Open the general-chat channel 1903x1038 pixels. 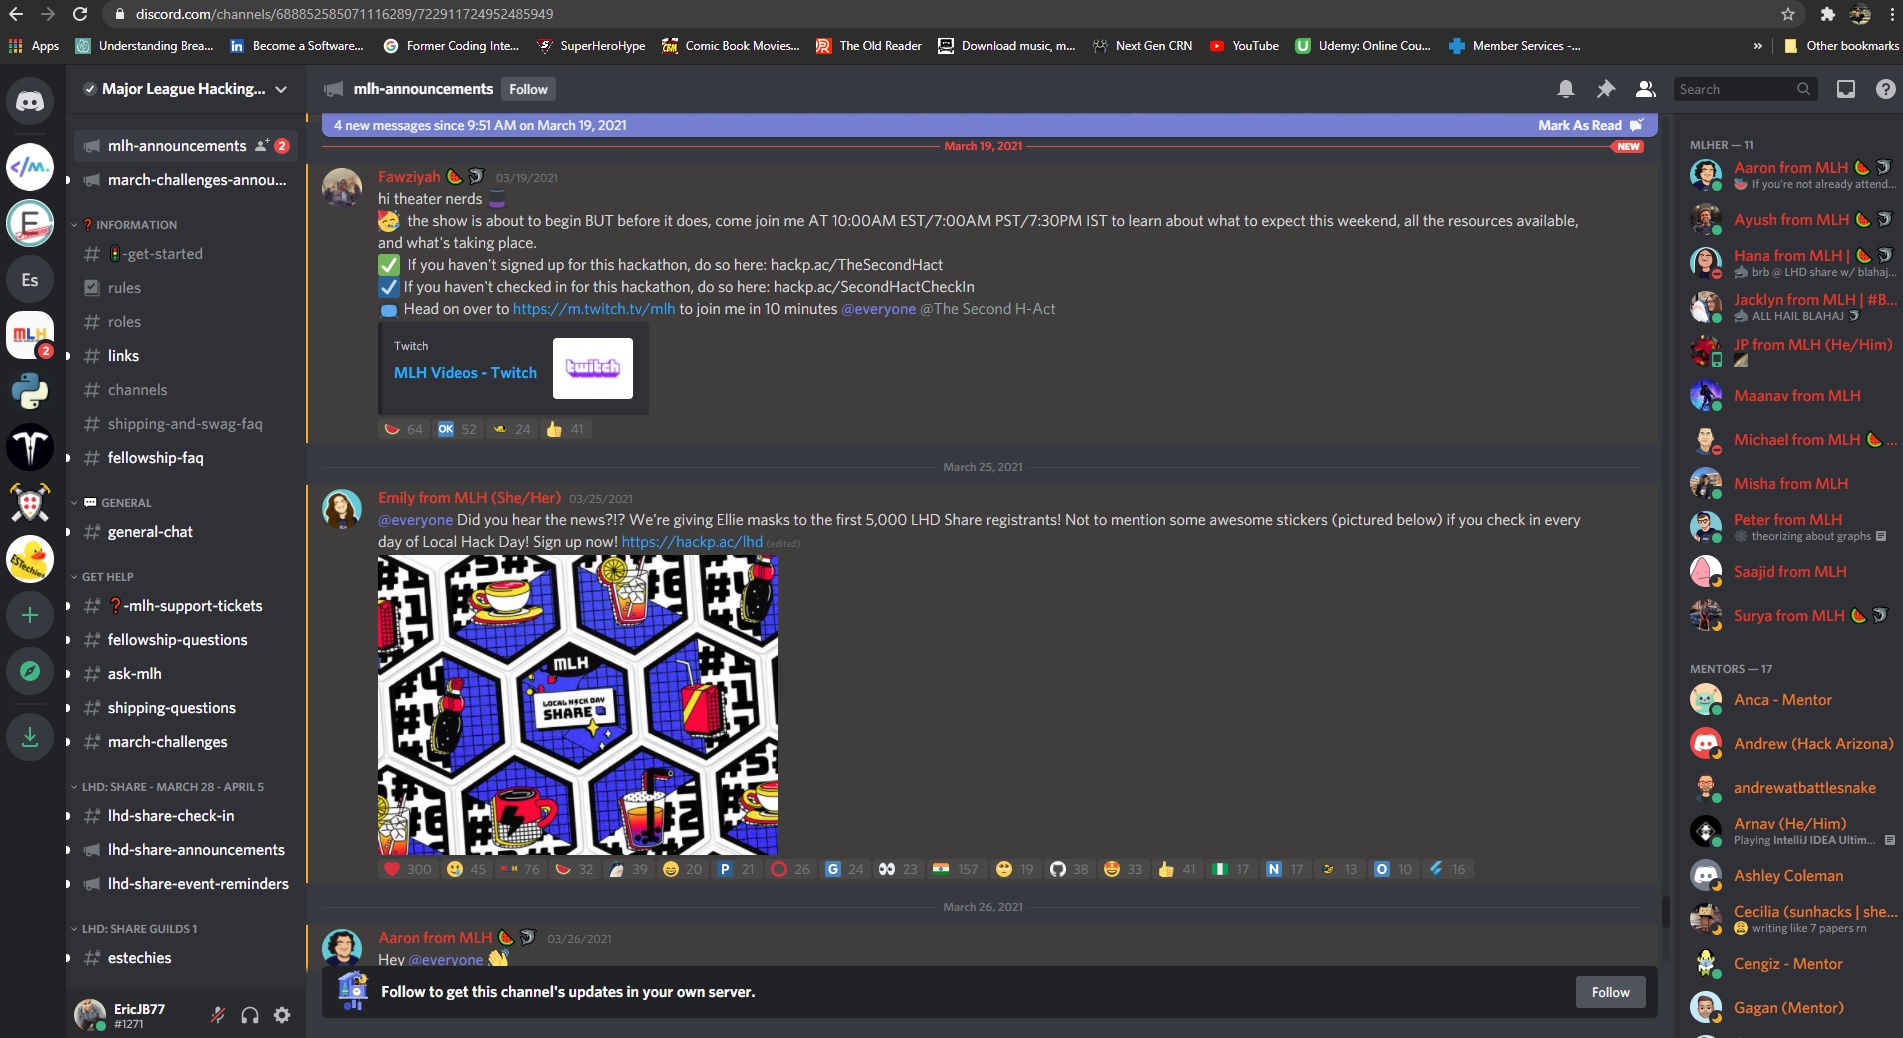150,532
